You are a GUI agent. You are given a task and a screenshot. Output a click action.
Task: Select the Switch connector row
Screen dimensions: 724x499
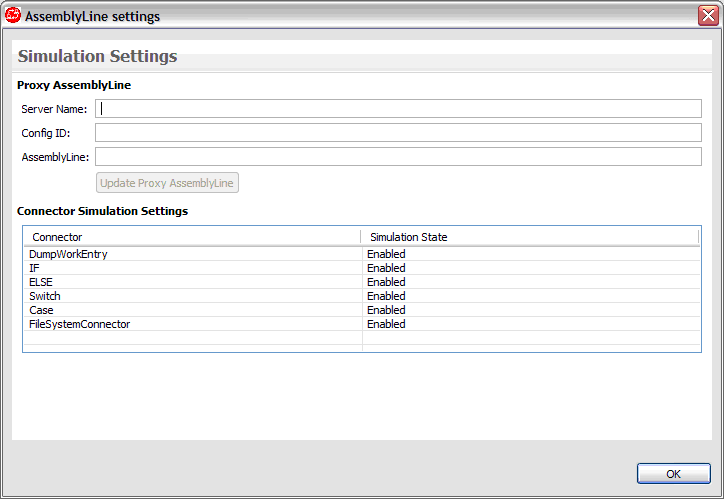pyautogui.click(x=362, y=296)
